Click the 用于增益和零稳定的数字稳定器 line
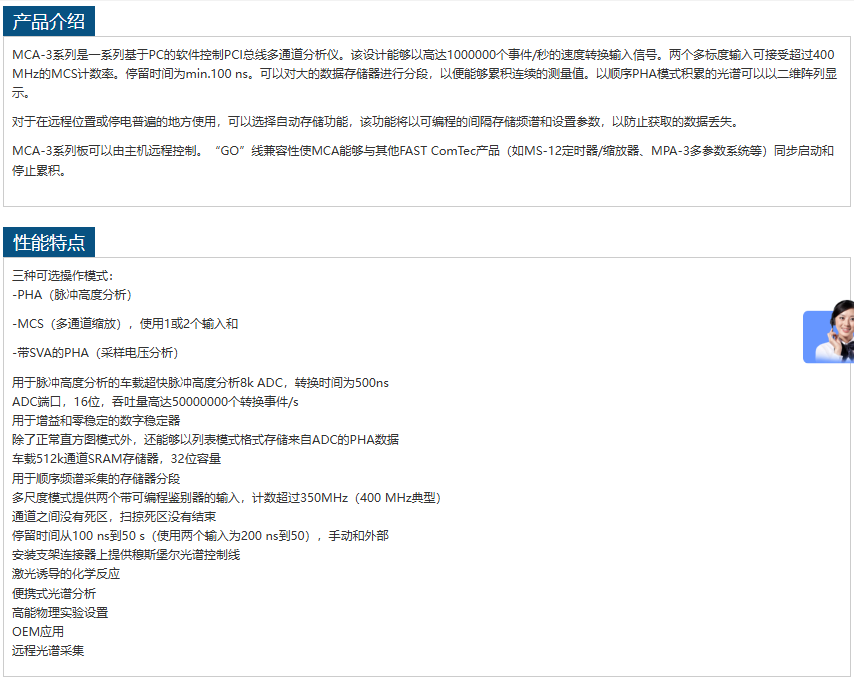 click(x=96, y=420)
